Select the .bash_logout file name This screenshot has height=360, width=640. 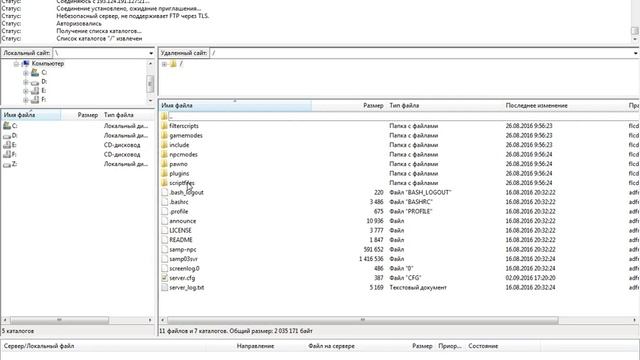click(x=186, y=192)
